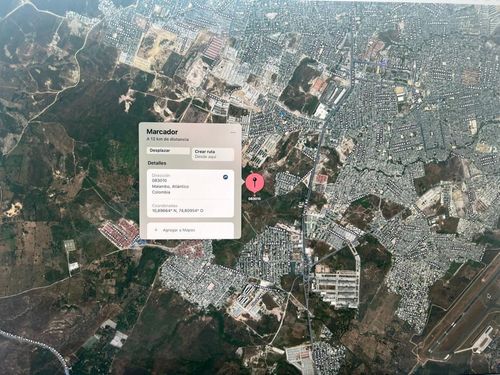Click the plus icon beside Agregar a Mapas
This screenshot has width=500, height=375.
(x=156, y=230)
